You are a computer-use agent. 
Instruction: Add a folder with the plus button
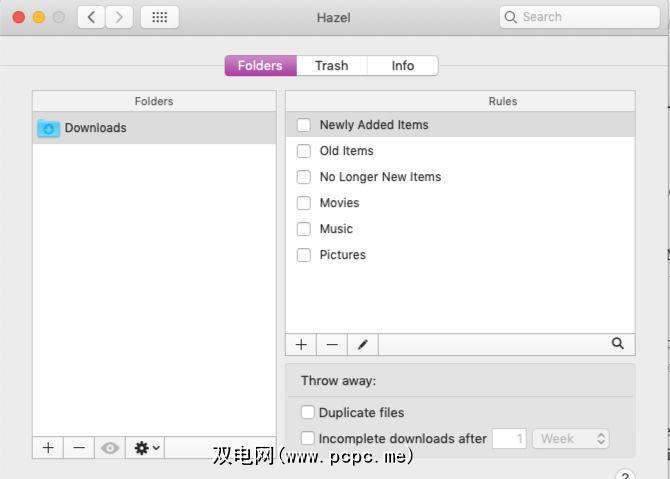[x=48, y=448]
